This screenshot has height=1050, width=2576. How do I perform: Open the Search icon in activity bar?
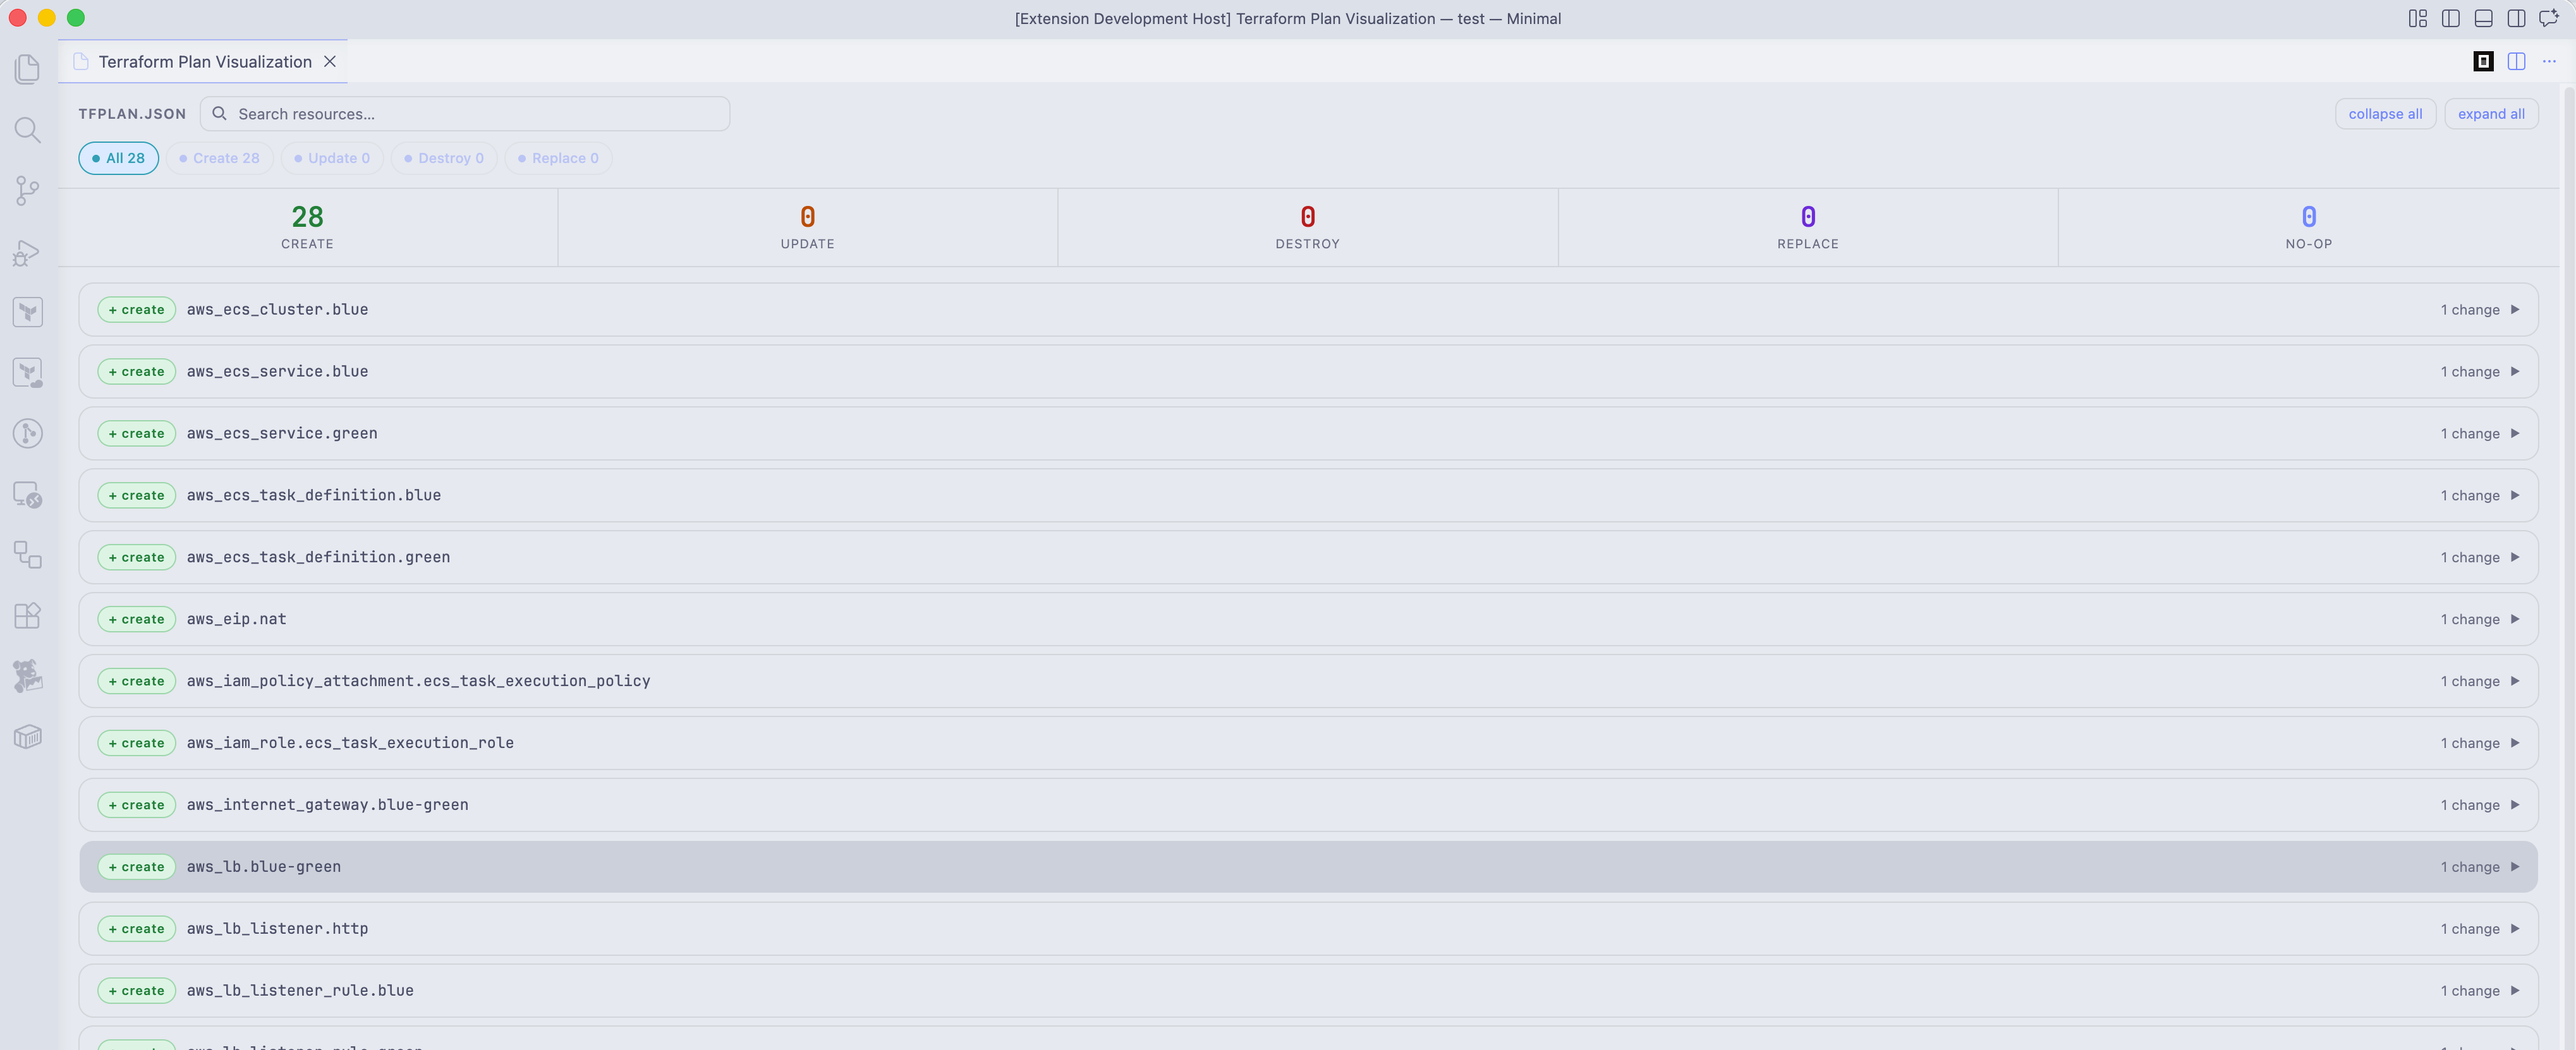tap(27, 130)
